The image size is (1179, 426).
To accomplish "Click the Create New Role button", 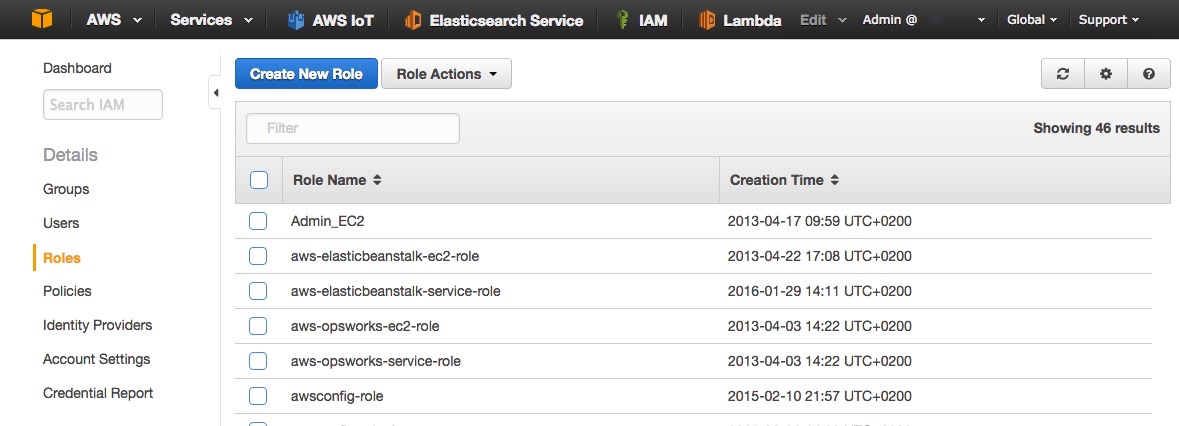I will 306,74.
